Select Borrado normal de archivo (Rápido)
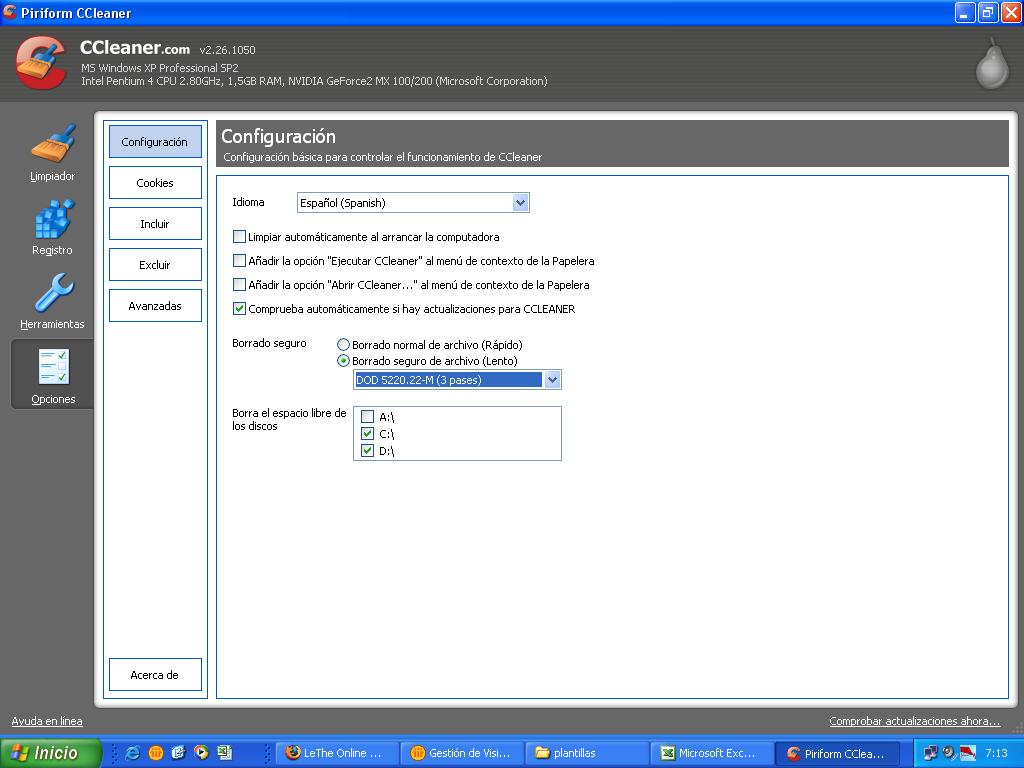 tap(343, 345)
